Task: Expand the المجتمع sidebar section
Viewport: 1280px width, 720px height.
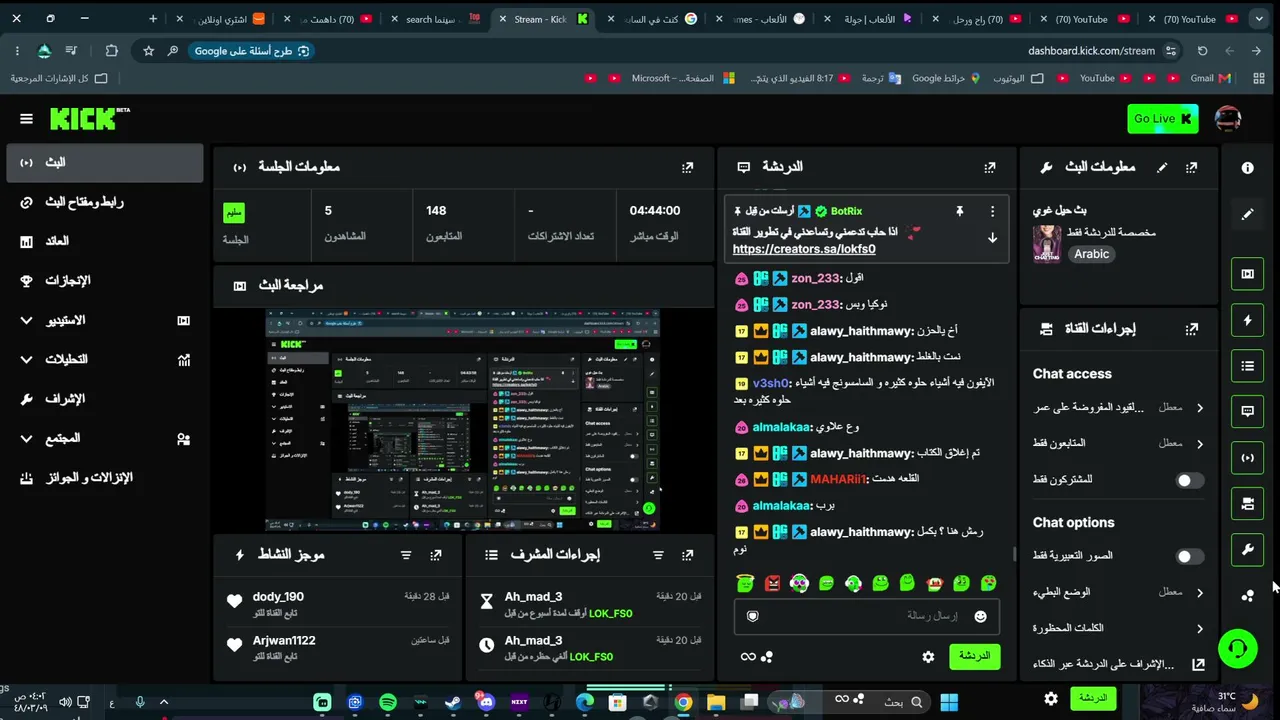Action: (104, 438)
